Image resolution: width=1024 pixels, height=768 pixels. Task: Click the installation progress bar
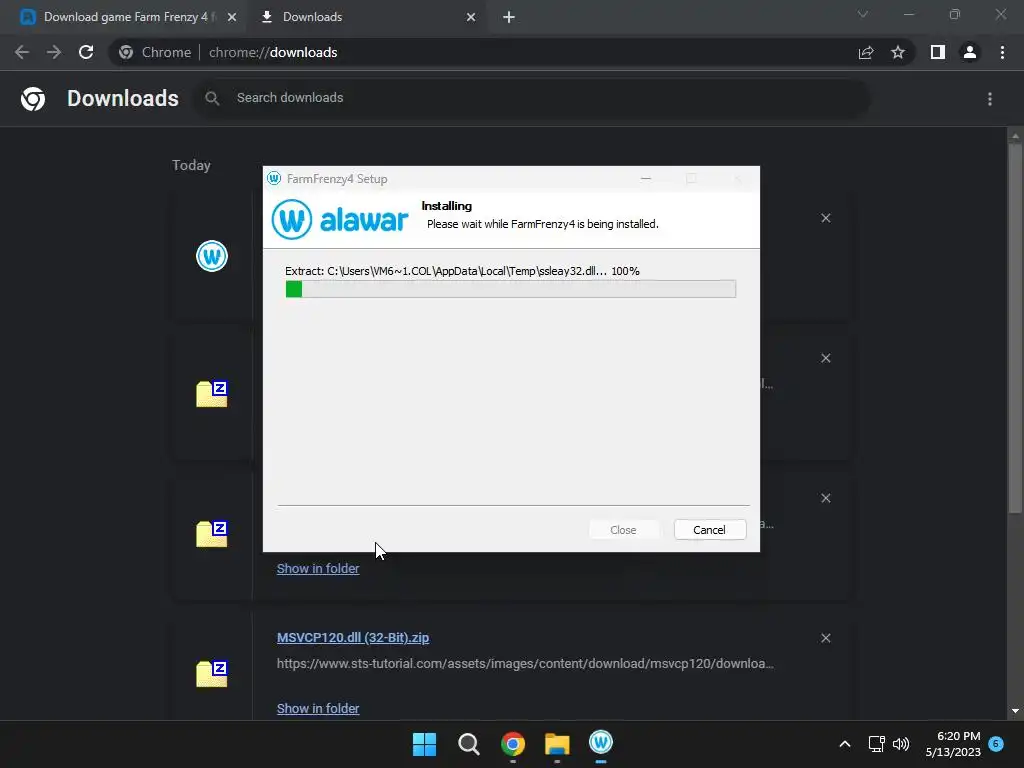pyautogui.click(x=511, y=289)
